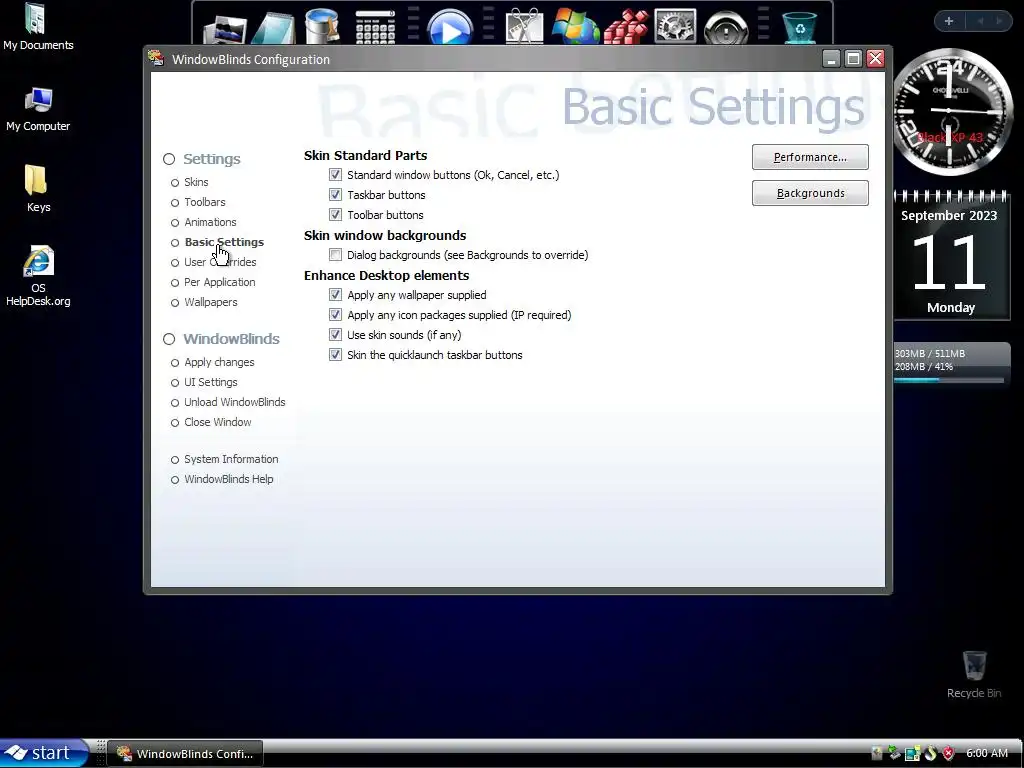Screen dimensions: 1024x768
Task: Click the memory usage meter widget
Action: [951, 364]
